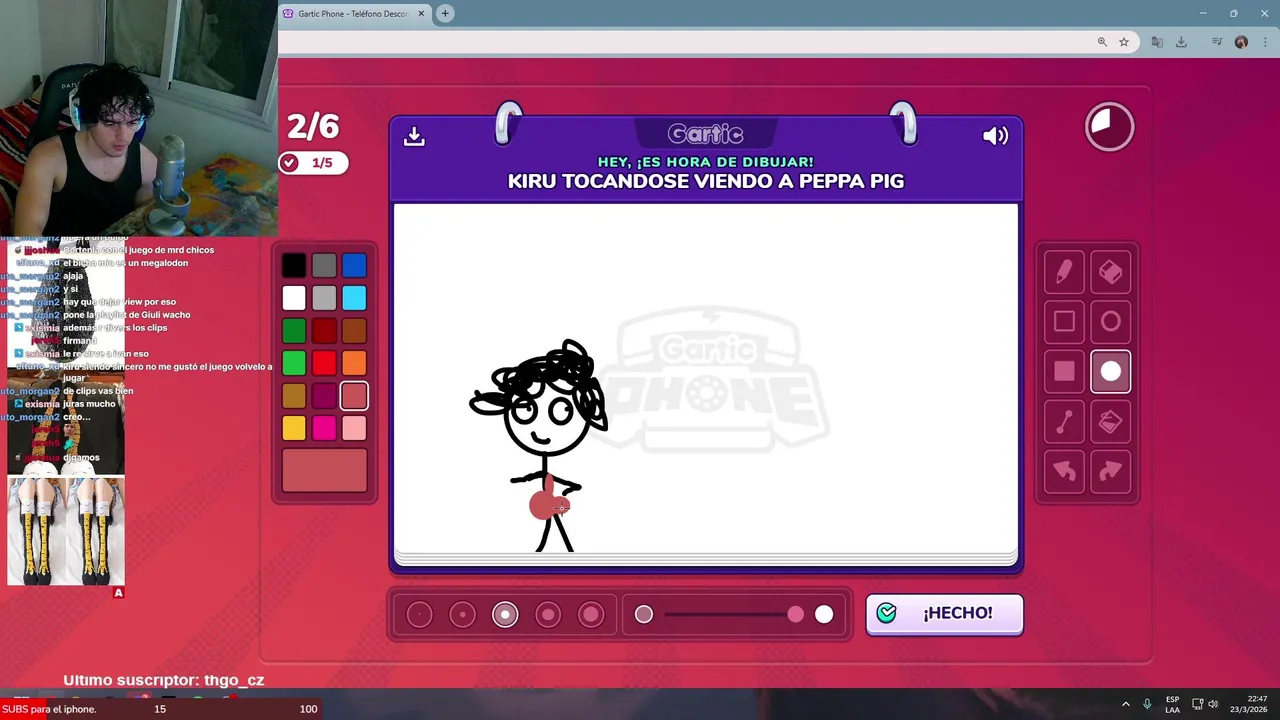Open the taskbar microphone icon

[1147, 704]
